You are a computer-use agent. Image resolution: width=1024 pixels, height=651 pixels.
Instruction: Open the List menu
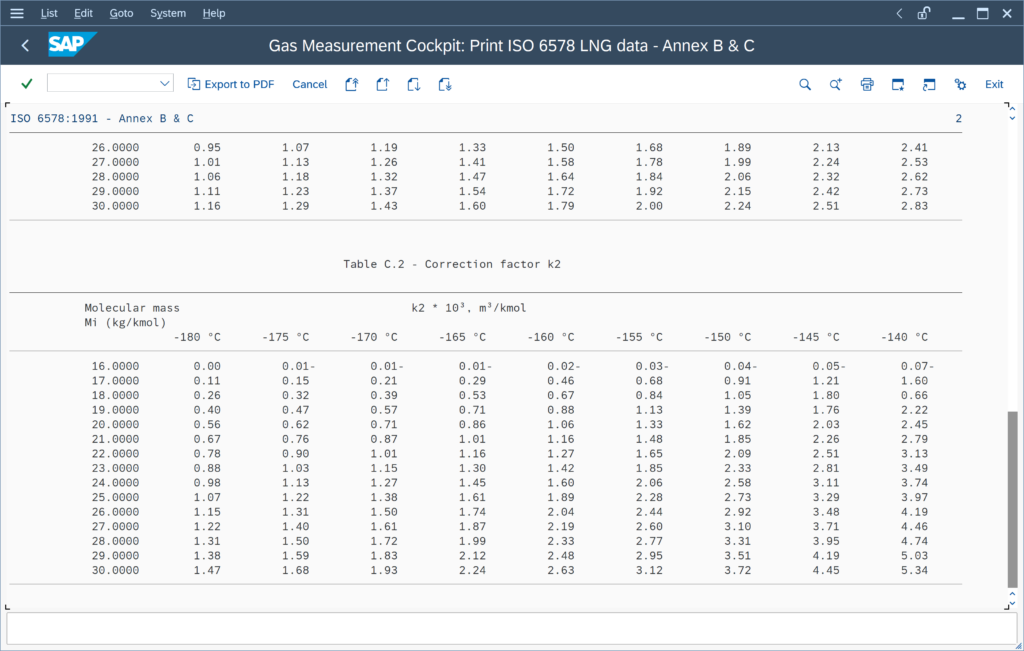click(x=49, y=13)
